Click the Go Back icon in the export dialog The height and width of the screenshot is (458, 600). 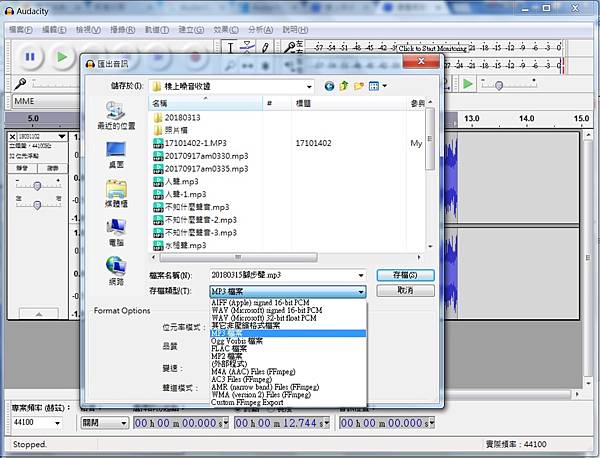pos(329,86)
